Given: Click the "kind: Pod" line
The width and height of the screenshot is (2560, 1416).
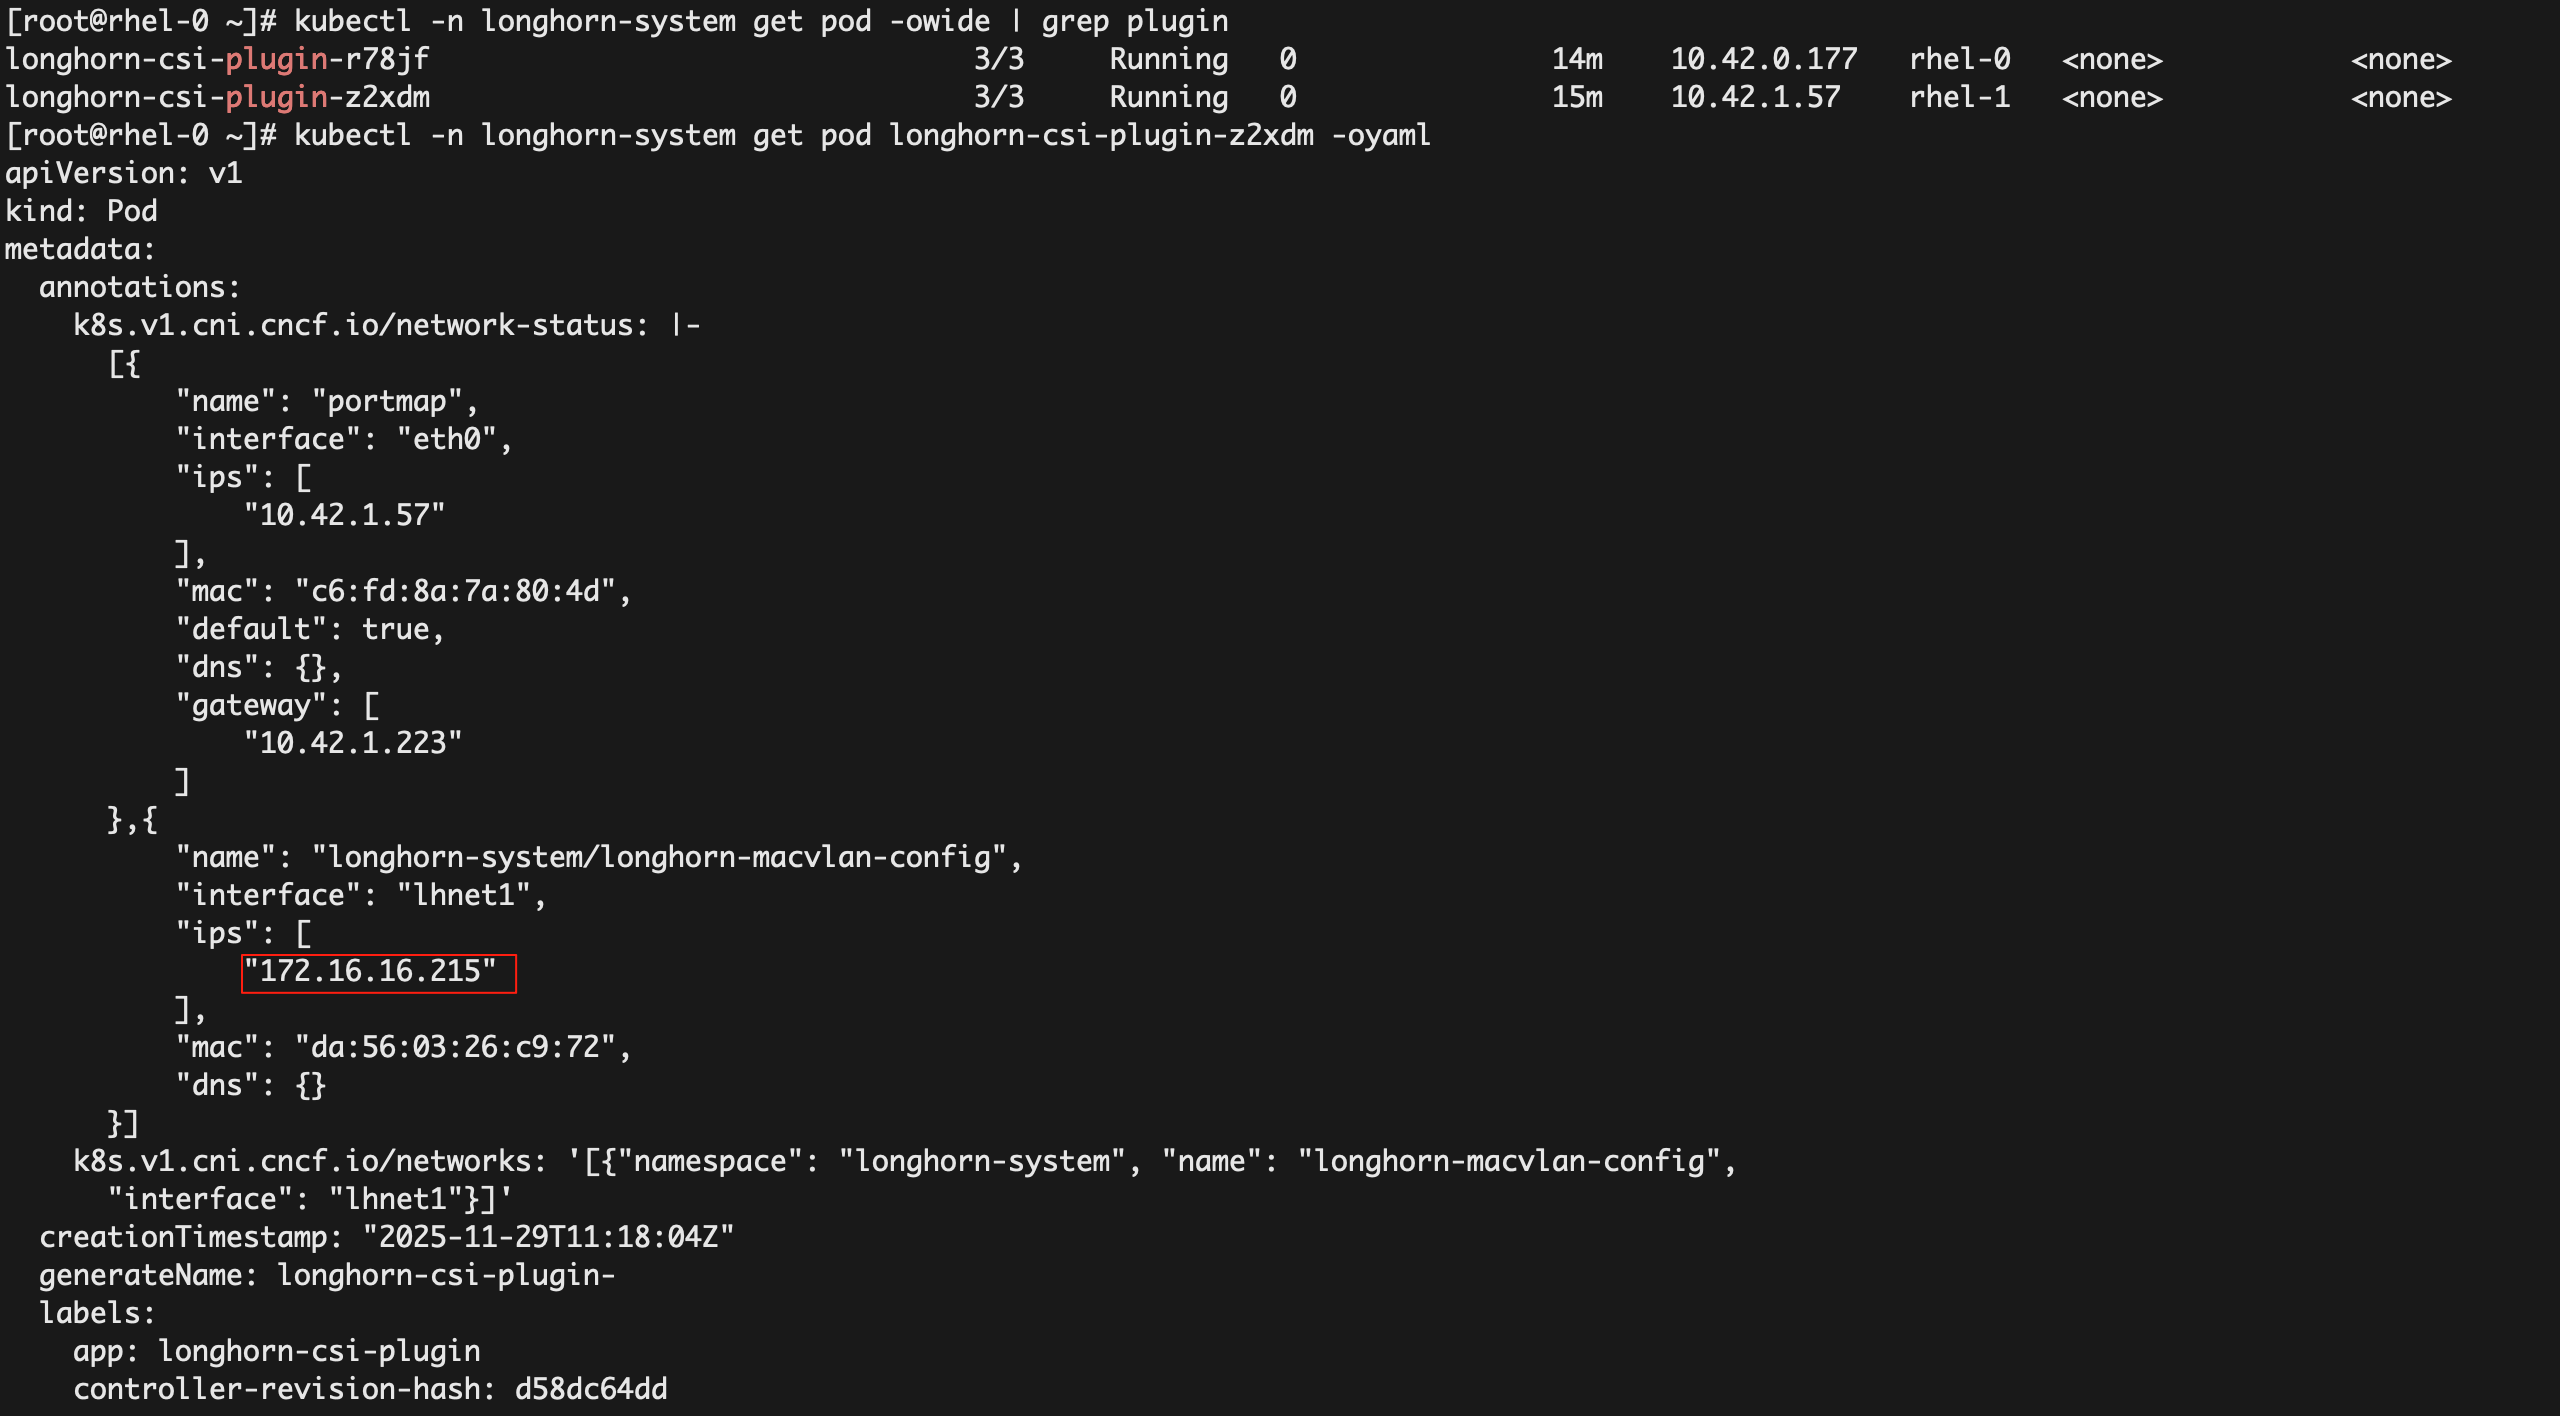Looking at the screenshot, I should click(x=81, y=211).
